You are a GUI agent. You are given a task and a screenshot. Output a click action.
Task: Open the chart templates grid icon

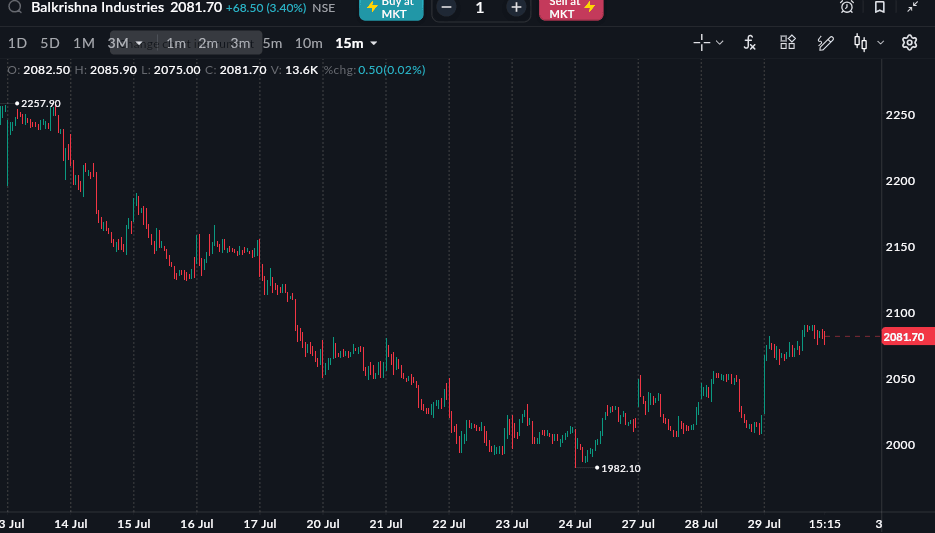(788, 42)
